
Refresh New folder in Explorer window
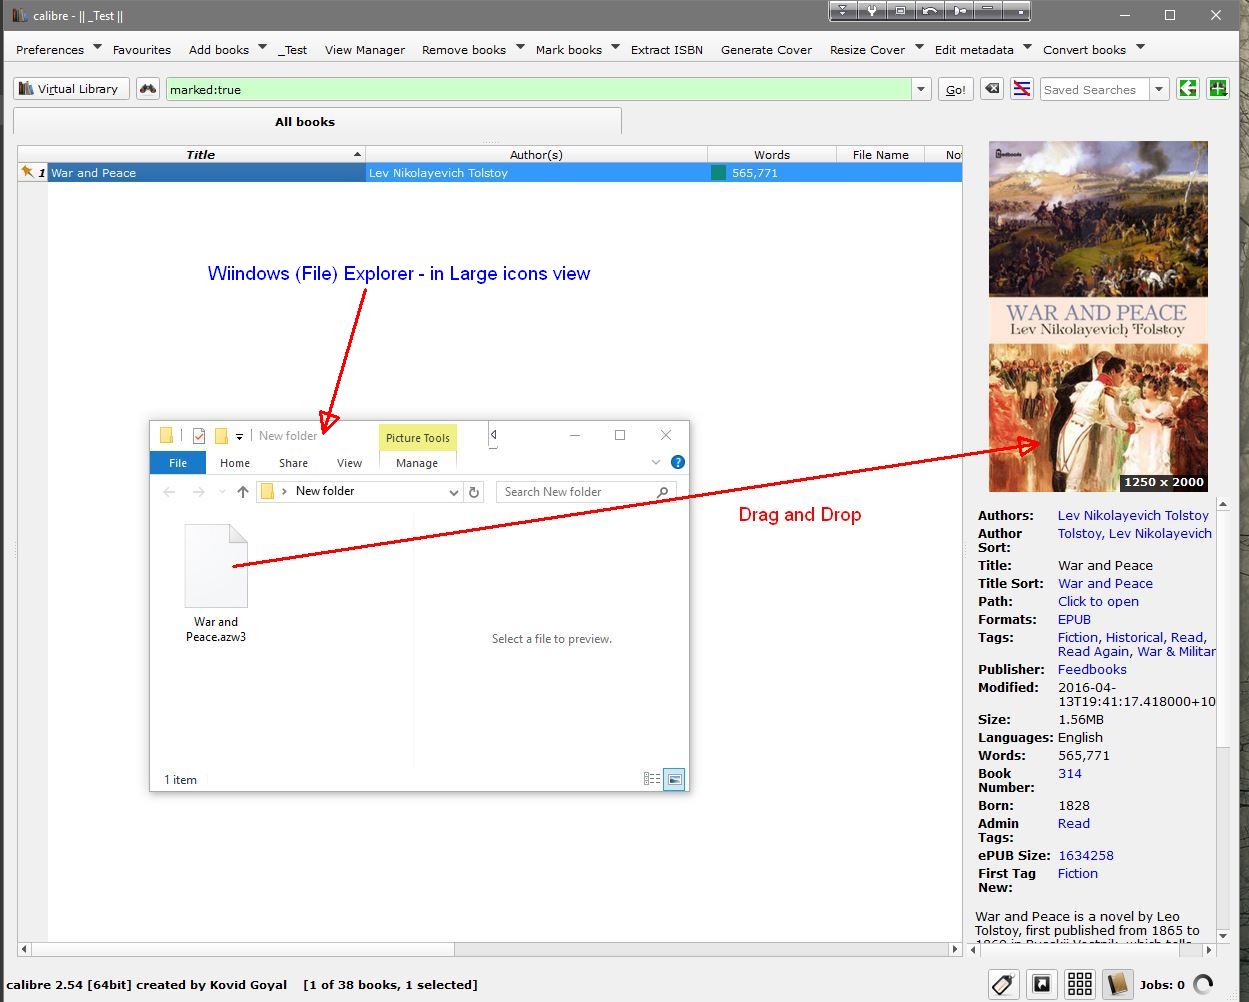[x=475, y=491]
